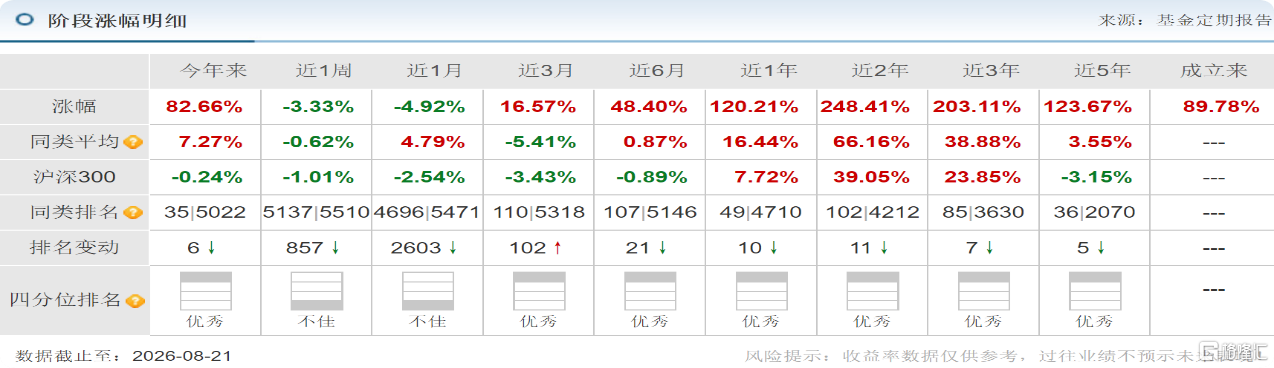Click the 82.66% year-to-date return value
This screenshot has height=368, width=1274.
(205, 106)
